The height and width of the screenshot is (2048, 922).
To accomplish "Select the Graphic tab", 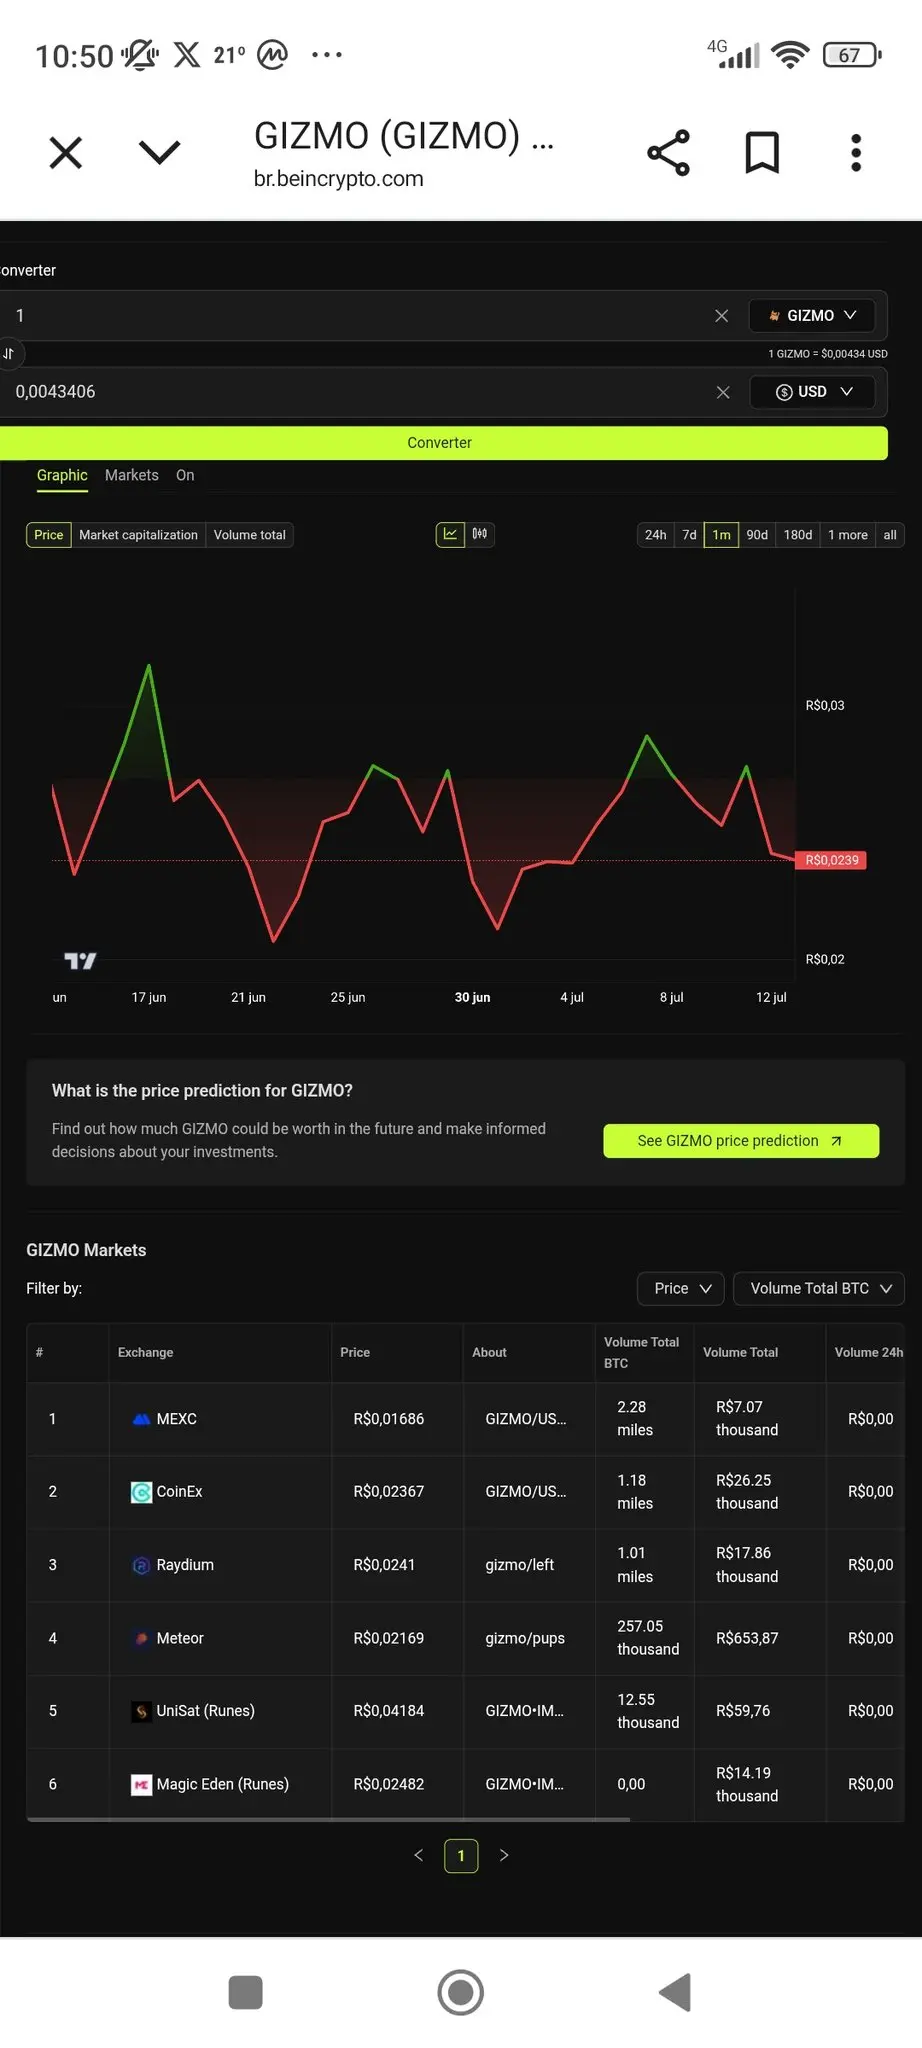I will point(62,475).
